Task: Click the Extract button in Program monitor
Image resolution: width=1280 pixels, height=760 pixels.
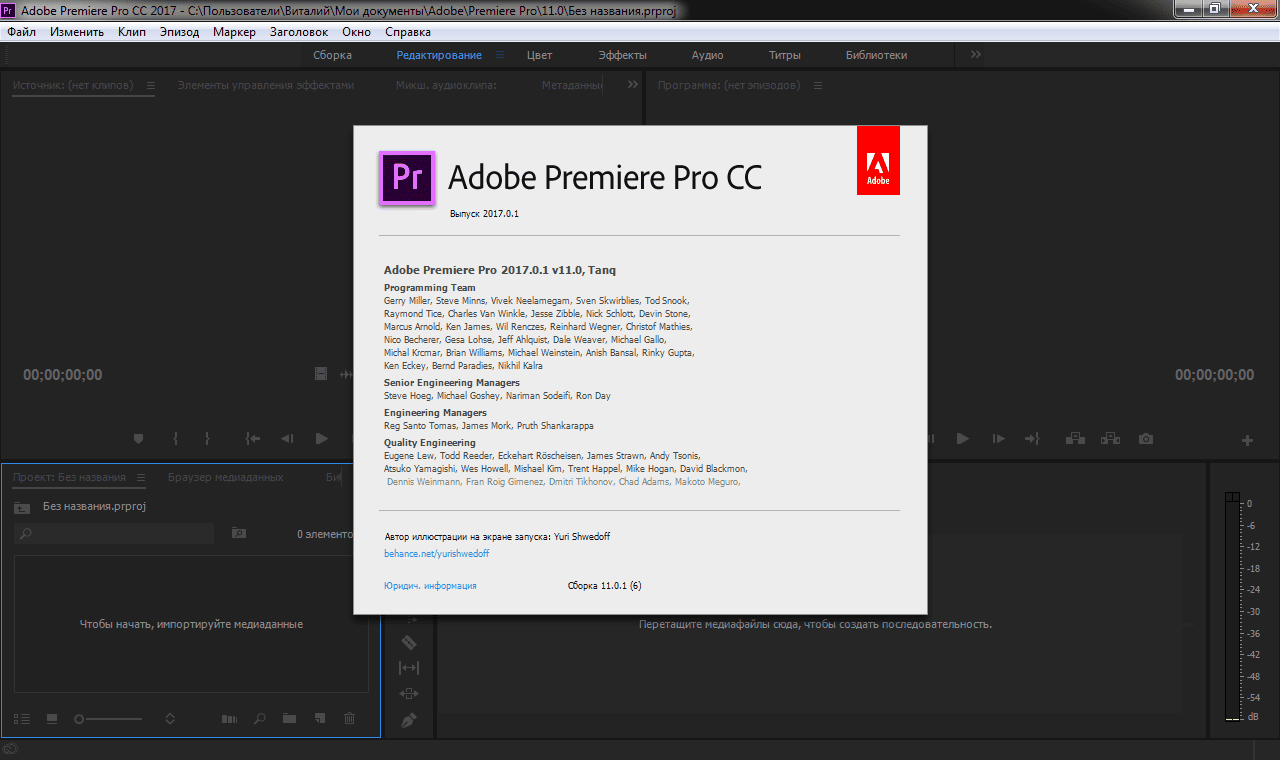Action: pyautogui.click(x=1111, y=438)
